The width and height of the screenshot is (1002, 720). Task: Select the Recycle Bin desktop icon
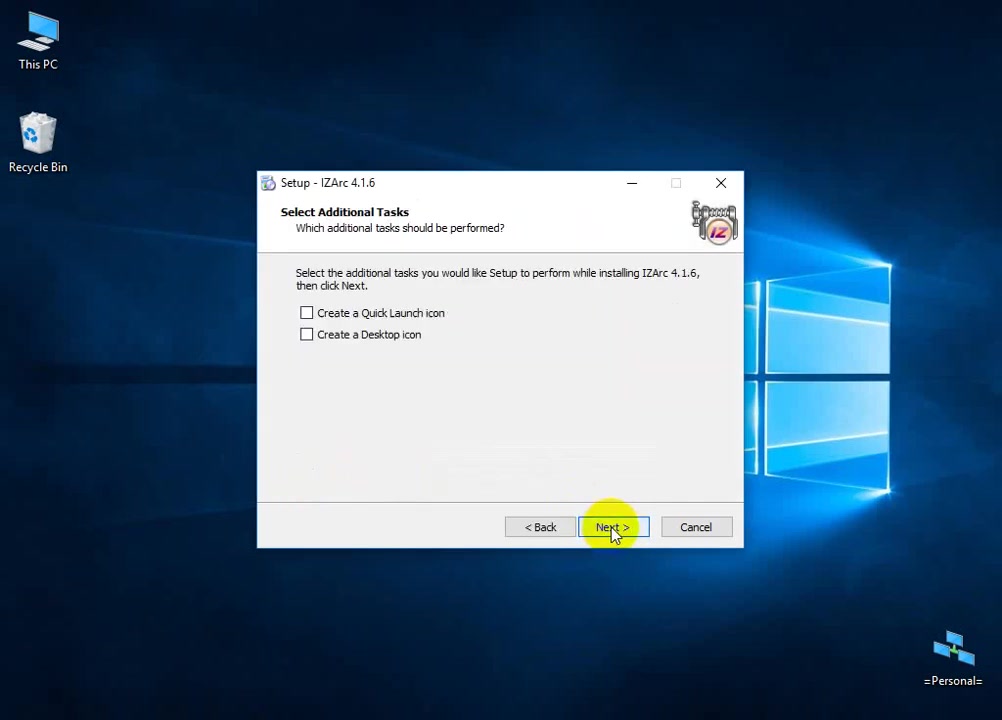[38, 142]
